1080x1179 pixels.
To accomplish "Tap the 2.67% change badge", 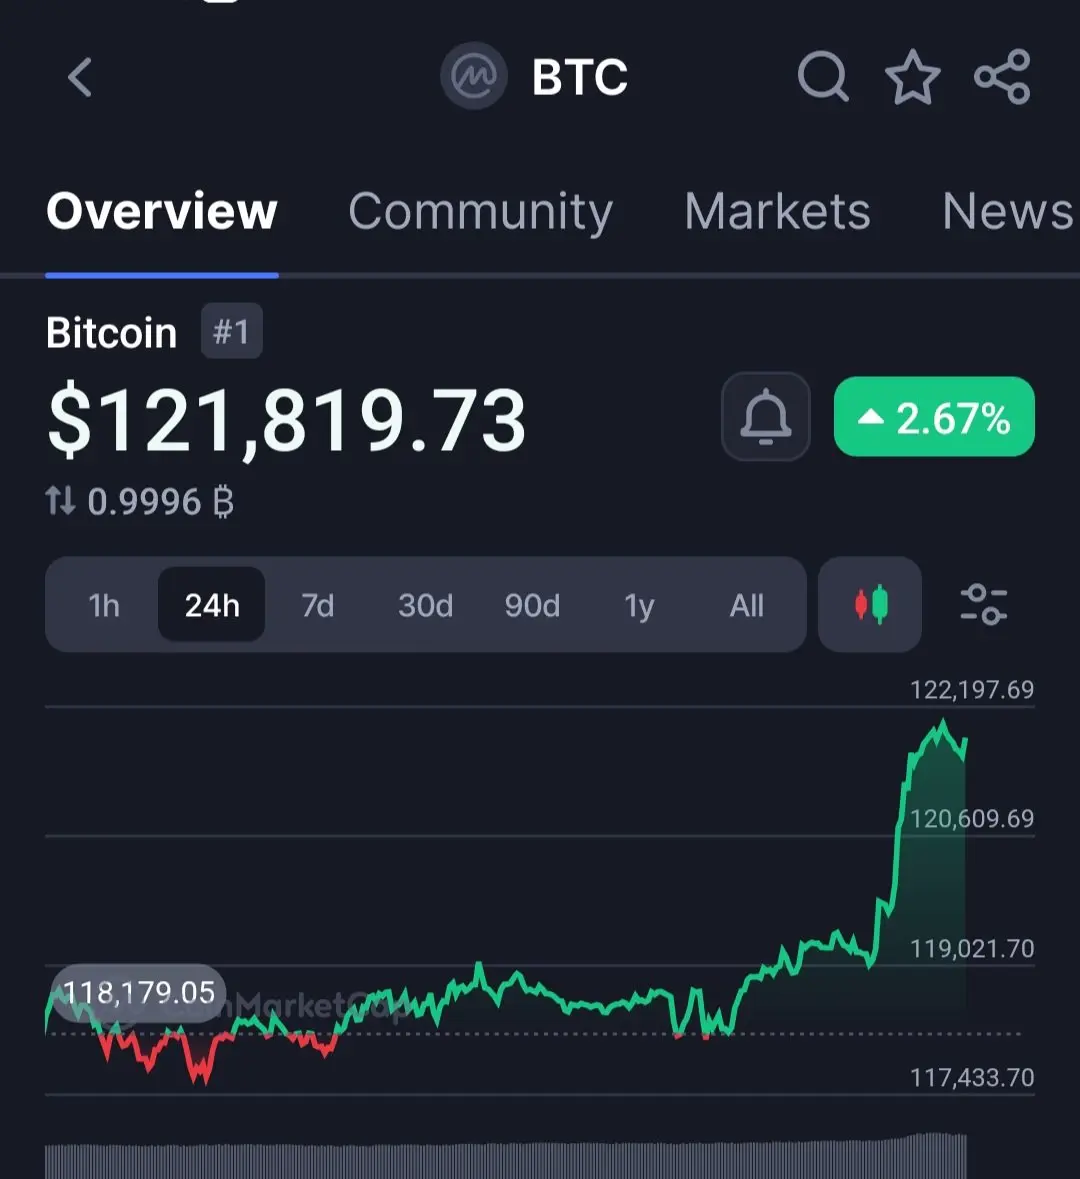I will pos(934,417).
